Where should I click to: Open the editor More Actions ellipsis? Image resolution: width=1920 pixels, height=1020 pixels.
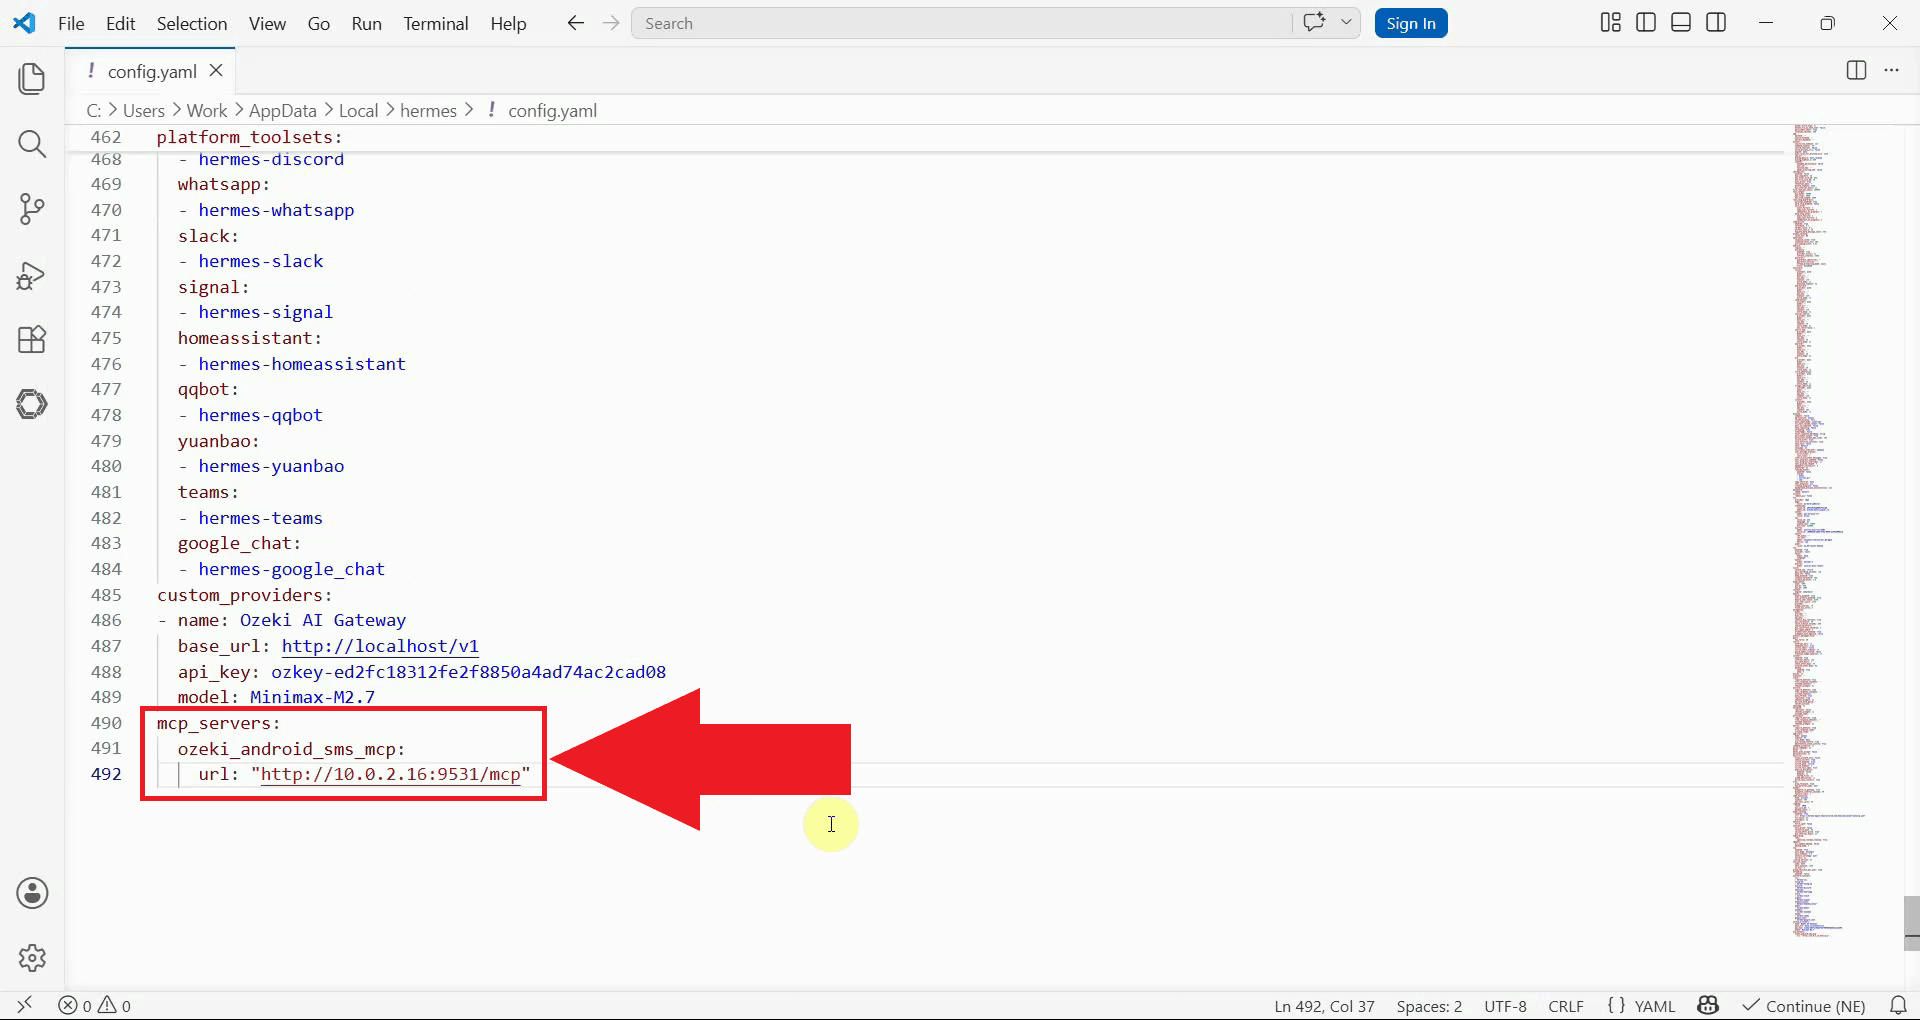[1891, 70]
